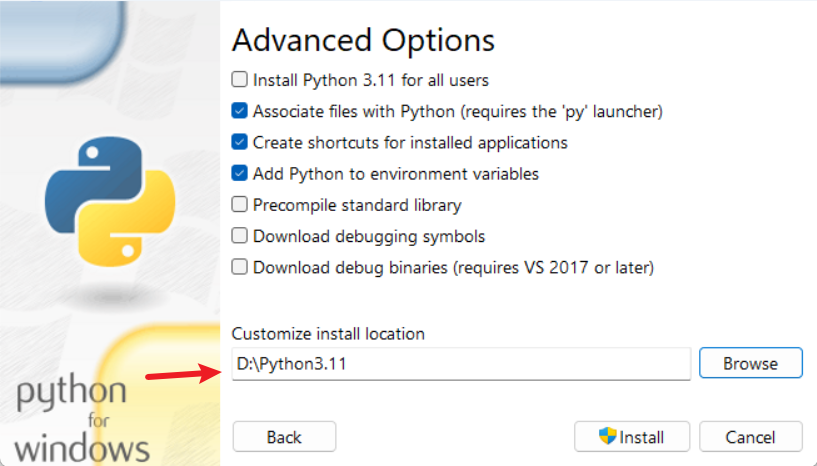Turn on Download debugging symbols checkbox
Screen dimensions: 817x466
239,237
